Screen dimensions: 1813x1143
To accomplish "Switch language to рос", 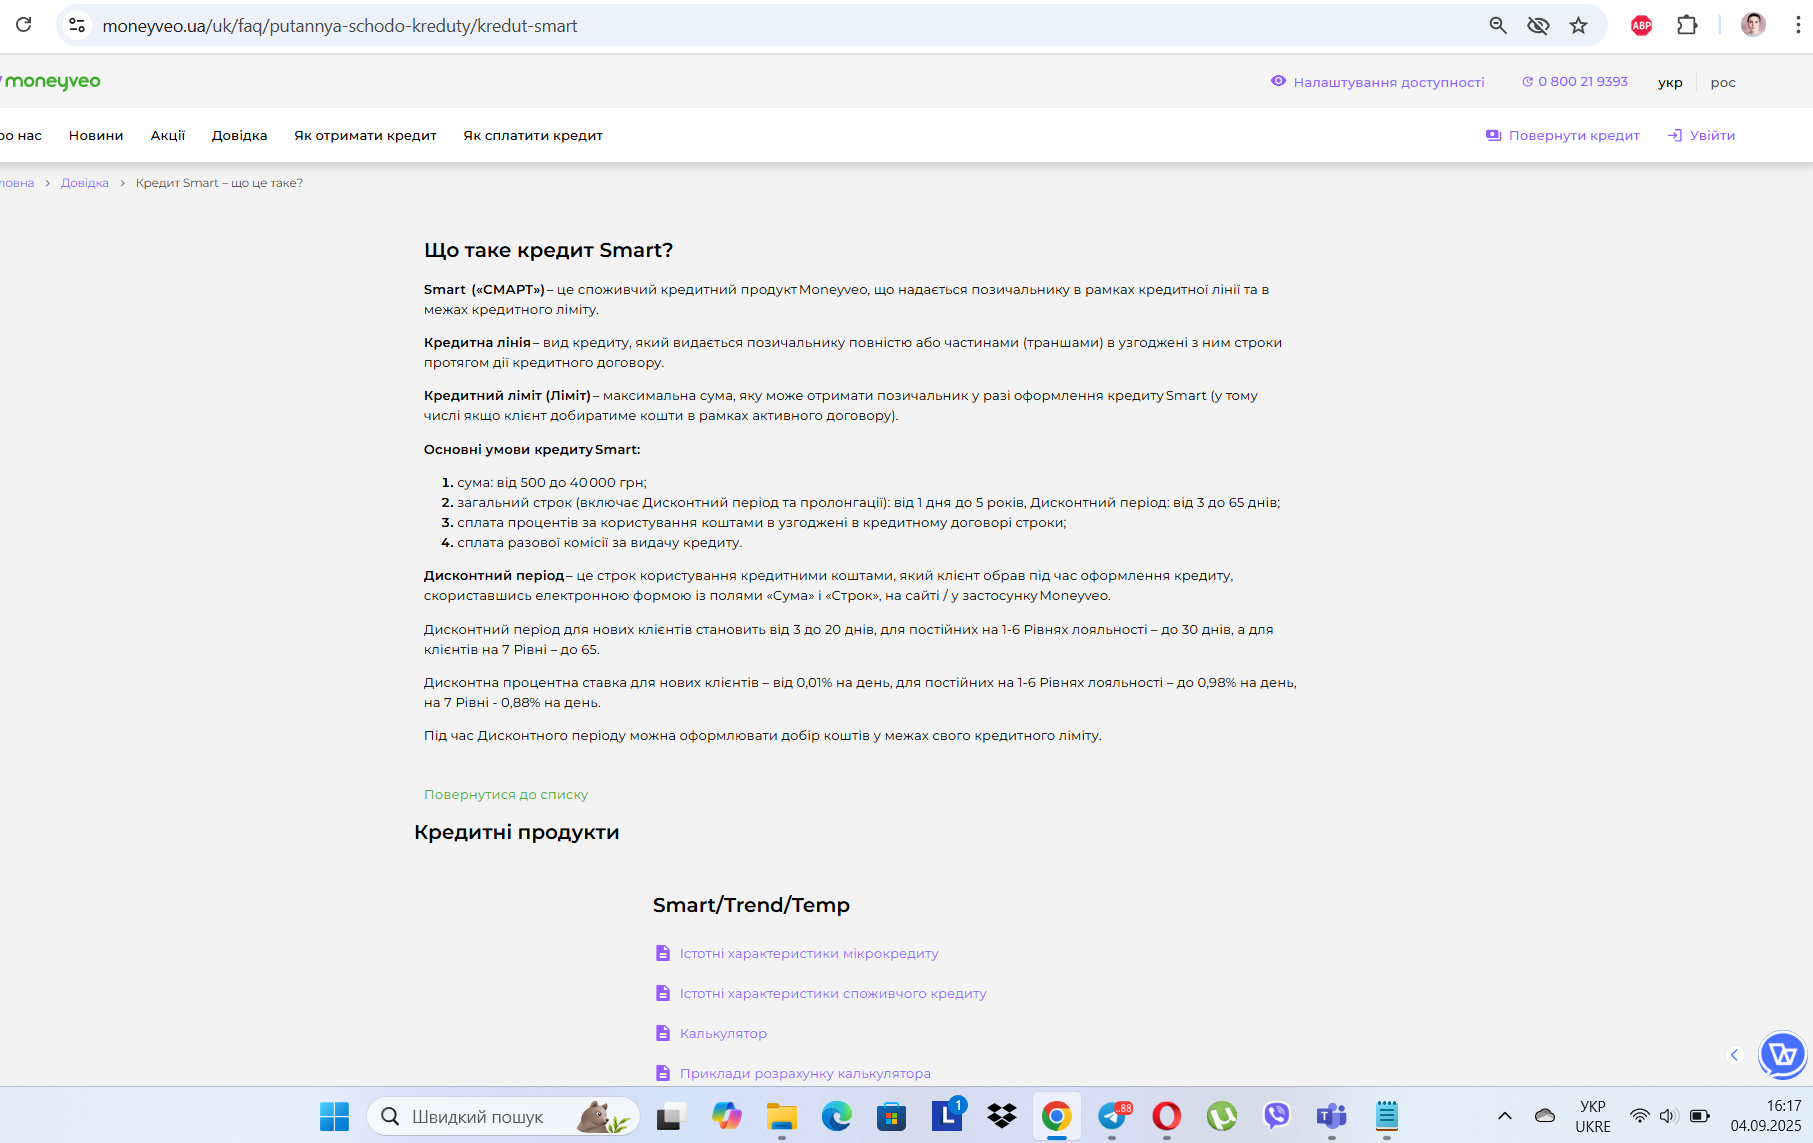I will pyautogui.click(x=1723, y=82).
